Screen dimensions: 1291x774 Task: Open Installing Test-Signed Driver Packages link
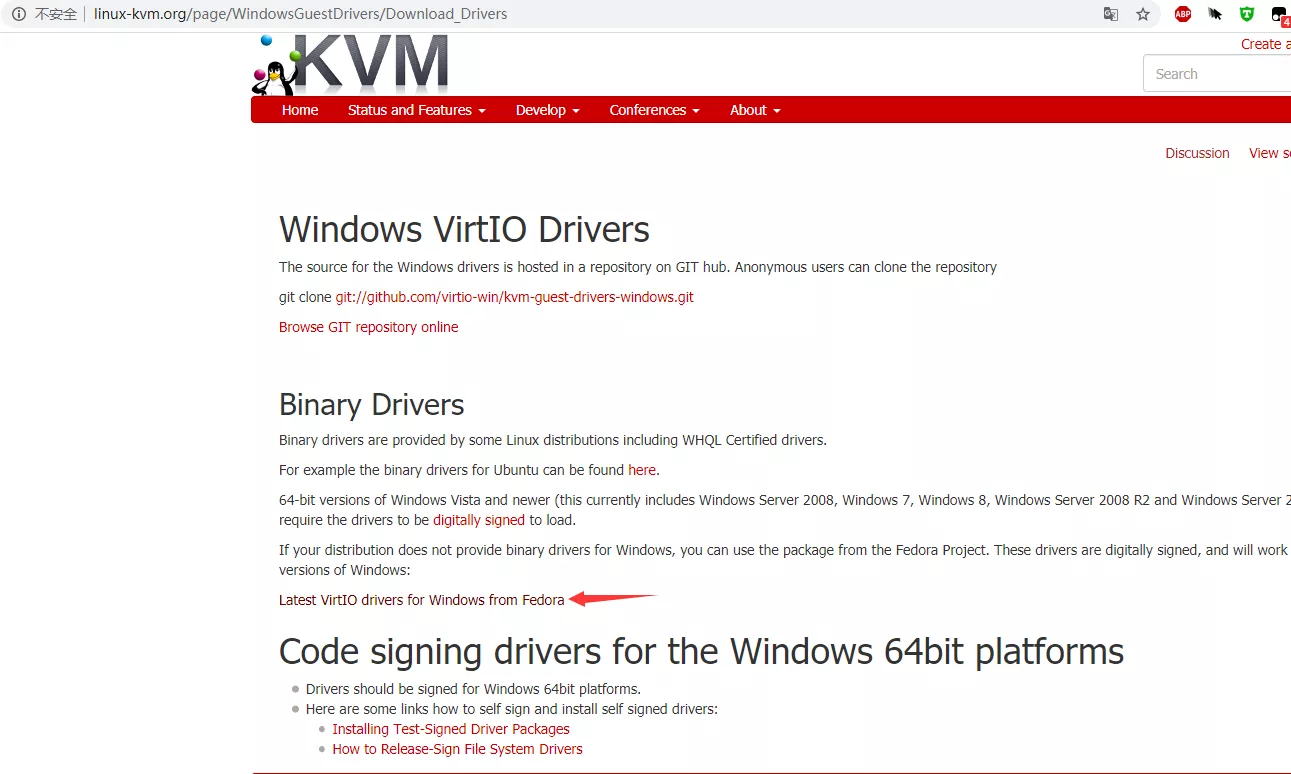coord(450,729)
